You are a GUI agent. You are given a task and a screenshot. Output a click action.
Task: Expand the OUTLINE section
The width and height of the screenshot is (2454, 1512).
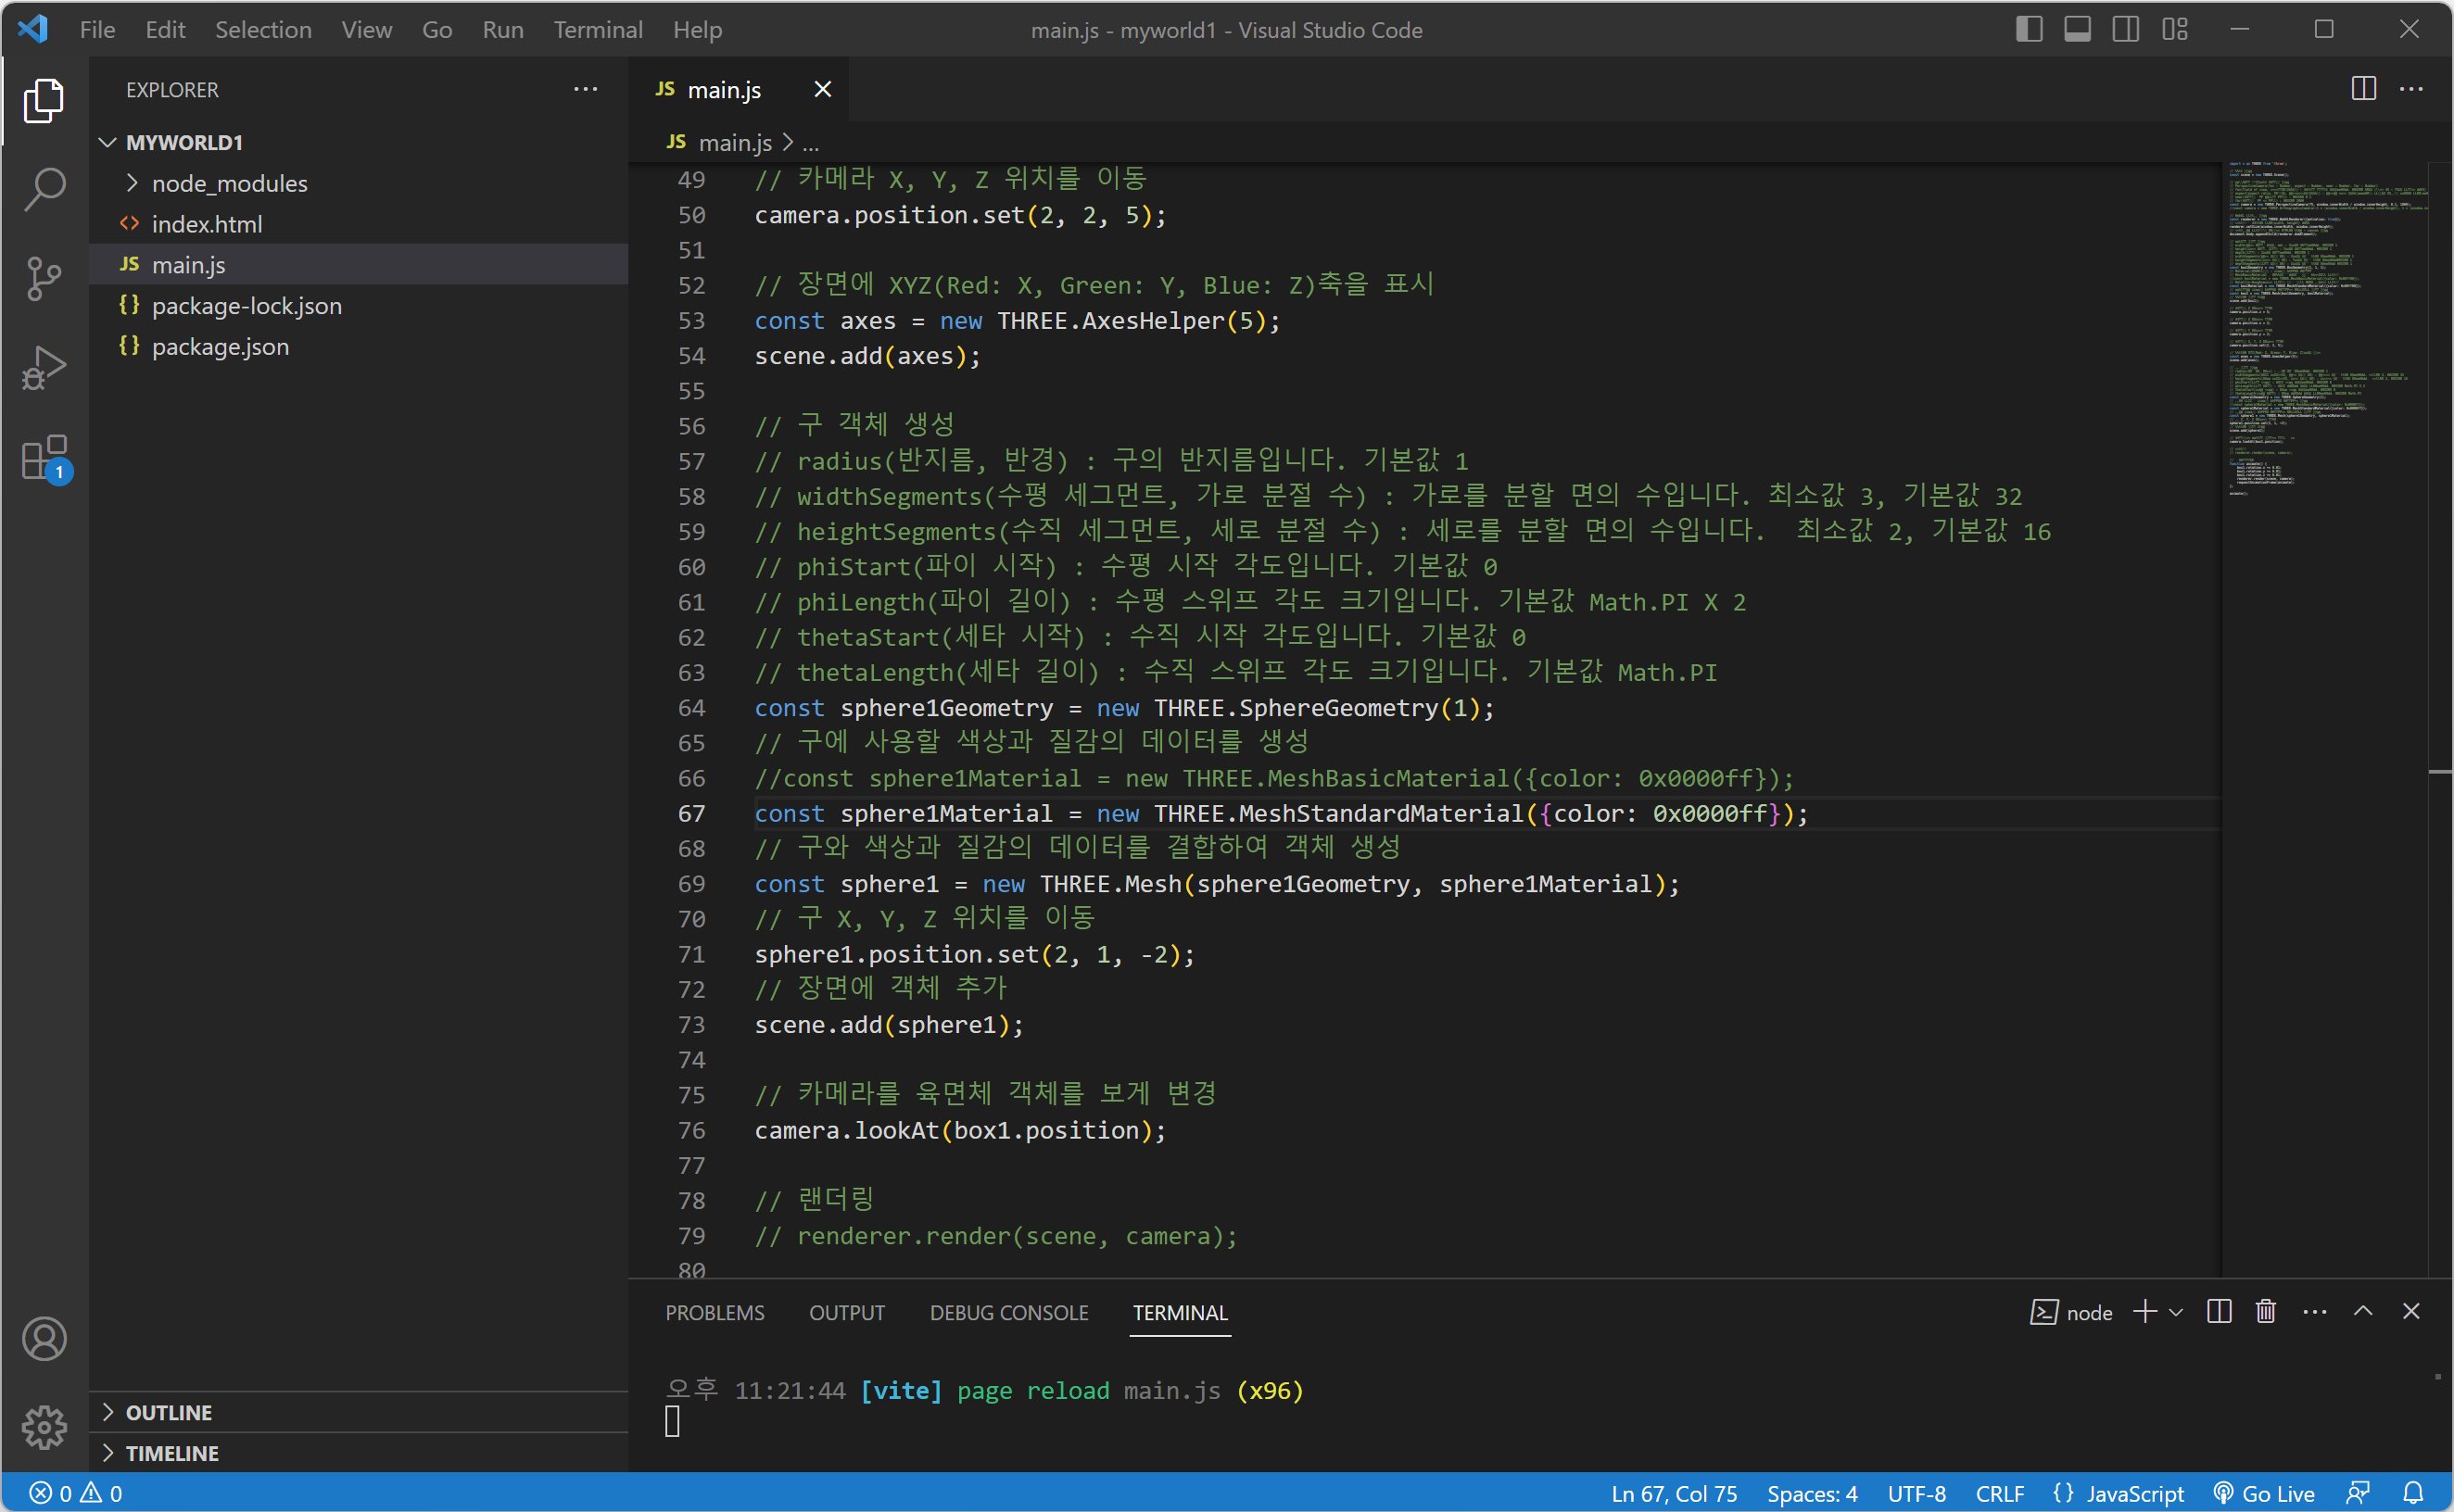[x=168, y=1412]
